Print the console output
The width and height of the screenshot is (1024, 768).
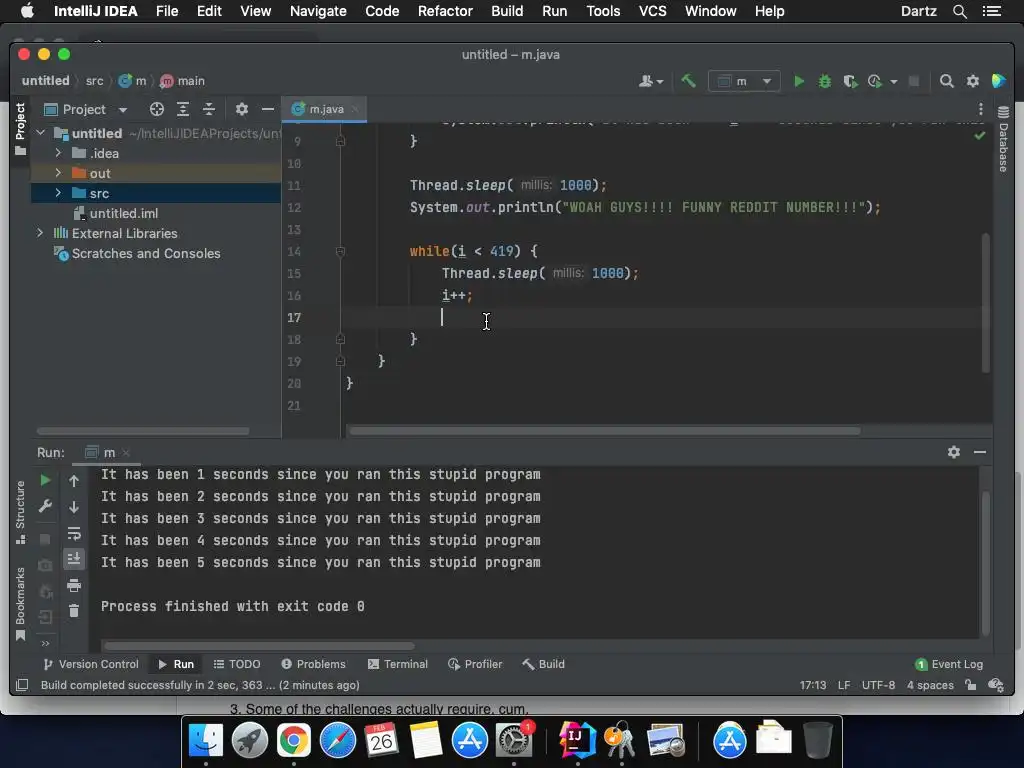(x=74, y=585)
